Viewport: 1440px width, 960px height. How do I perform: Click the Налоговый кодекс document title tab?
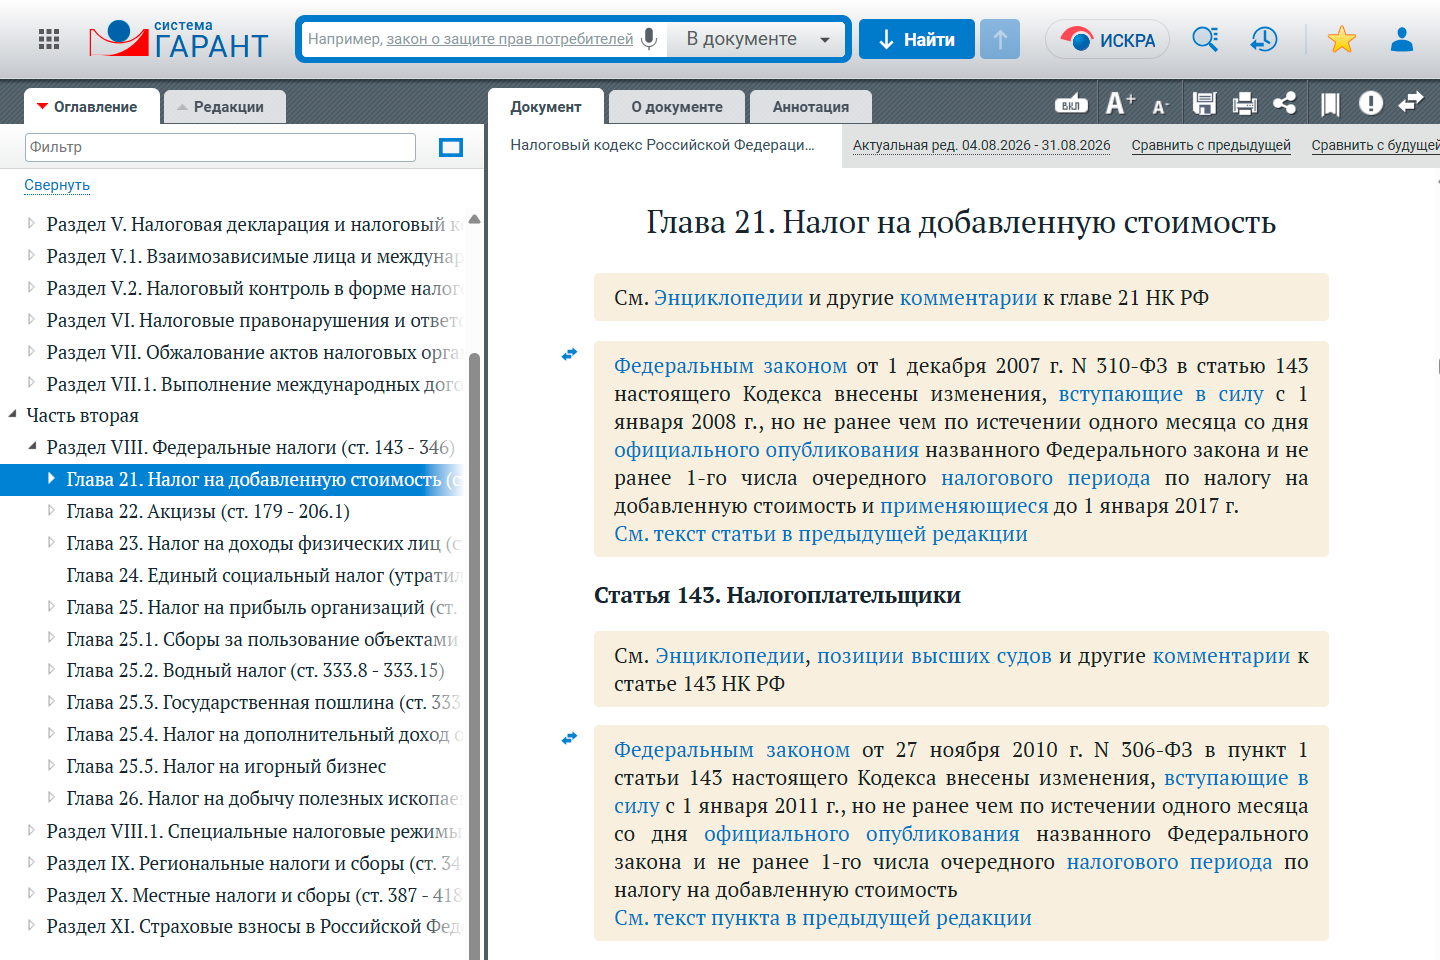[663, 145]
